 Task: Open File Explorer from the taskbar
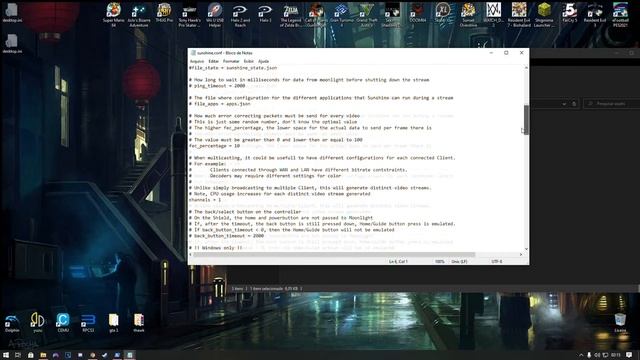[x=43, y=355]
